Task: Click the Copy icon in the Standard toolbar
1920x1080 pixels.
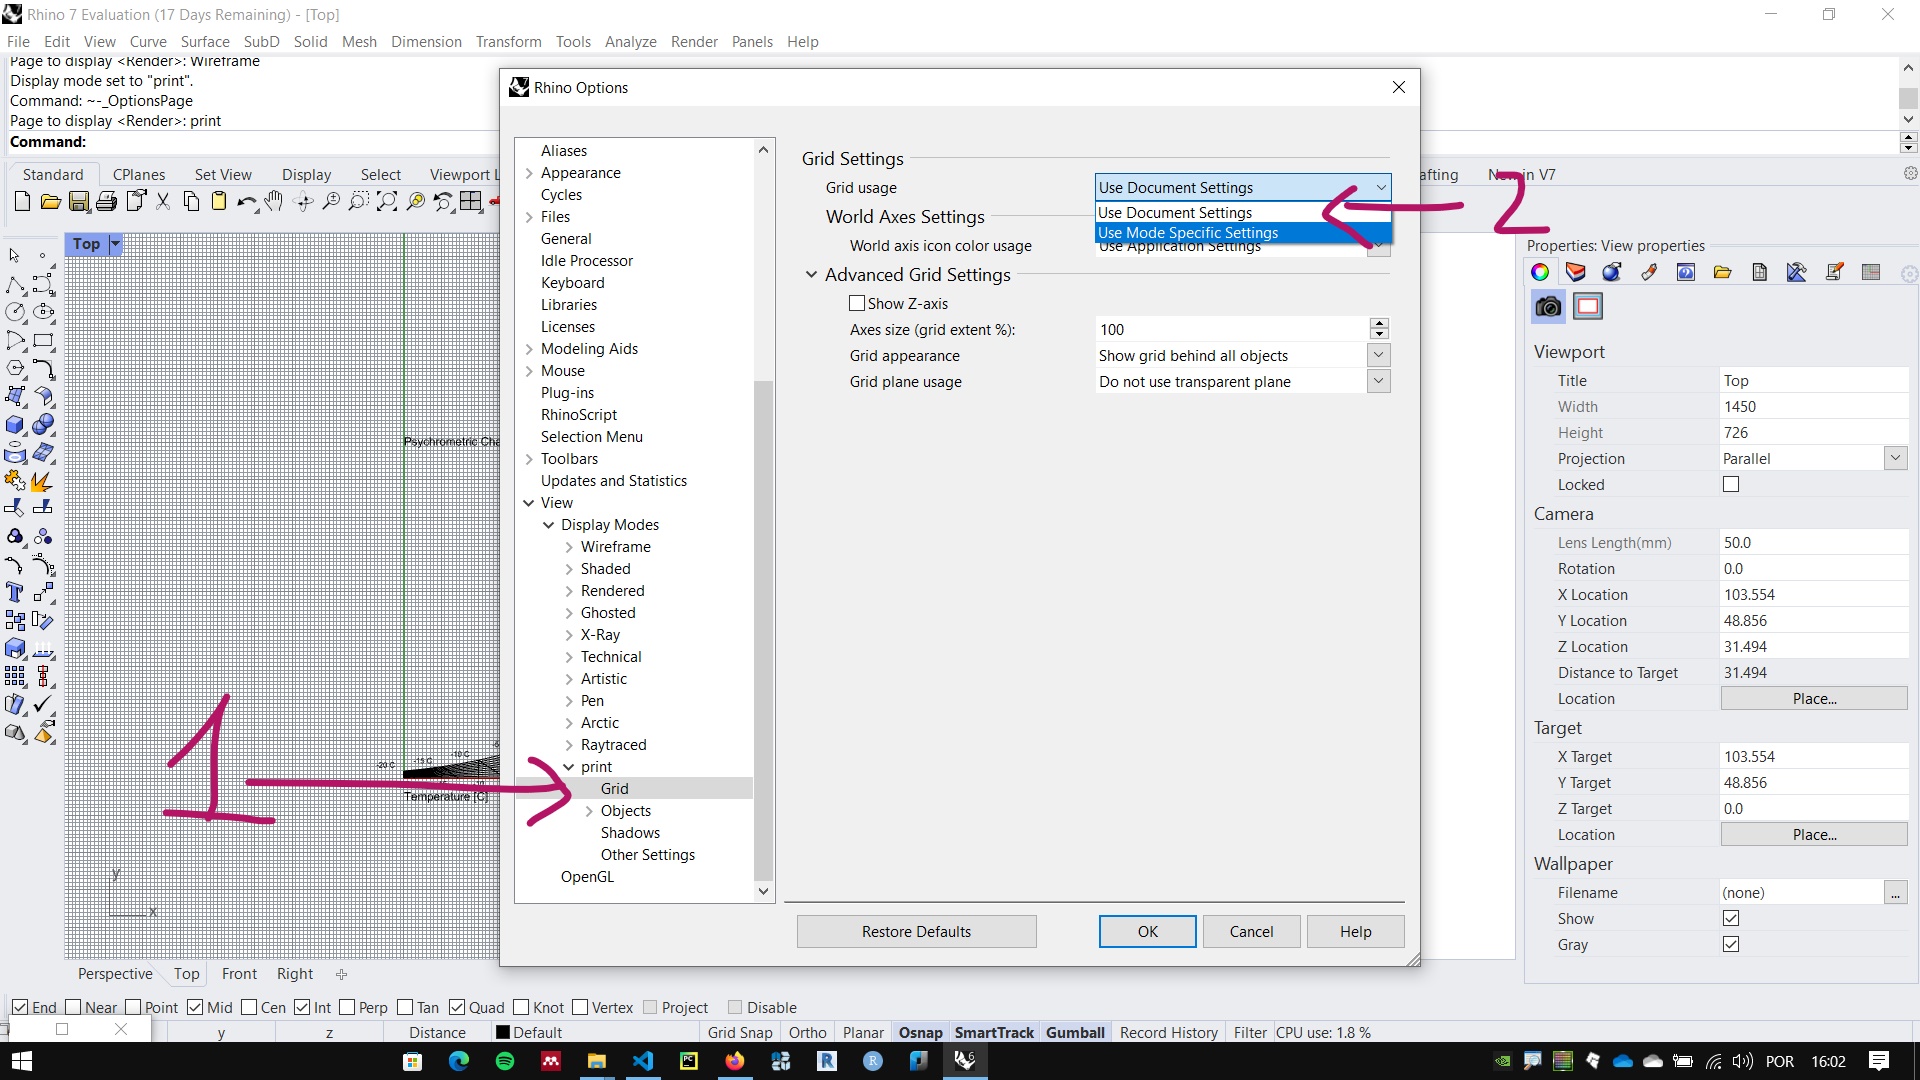Action: 191,202
